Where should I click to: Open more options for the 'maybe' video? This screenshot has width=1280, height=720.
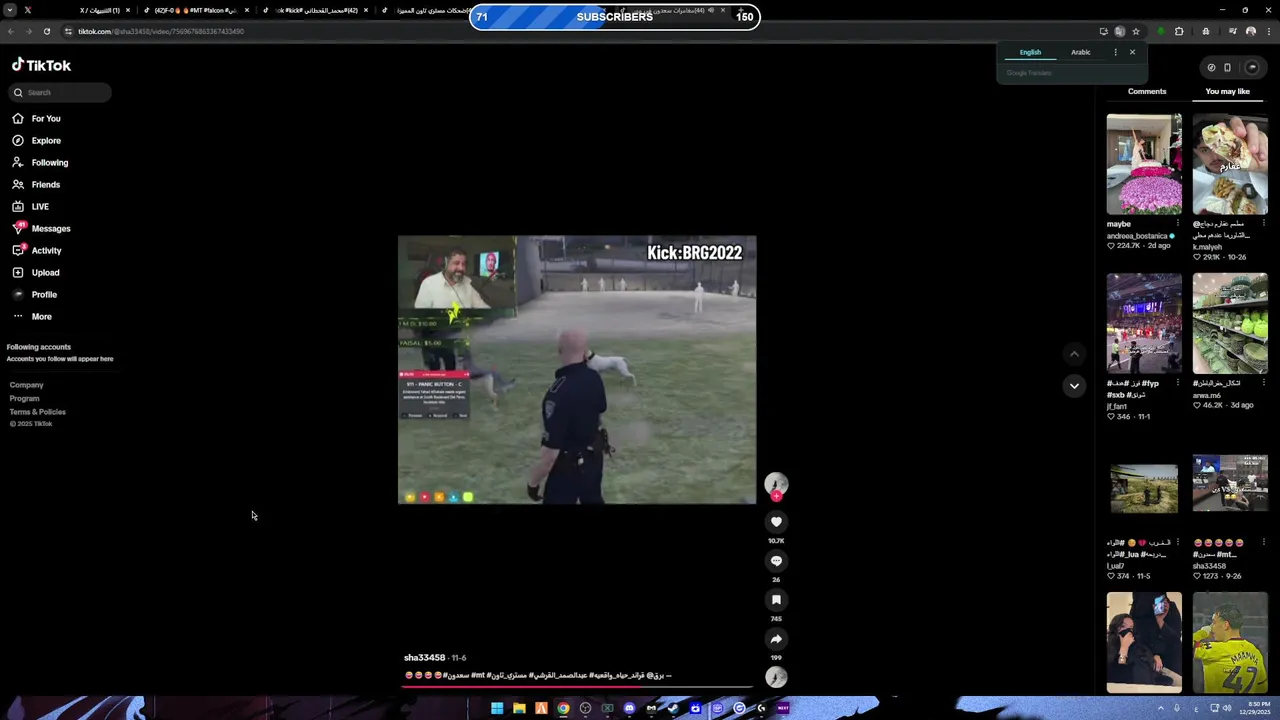point(1178,224)
